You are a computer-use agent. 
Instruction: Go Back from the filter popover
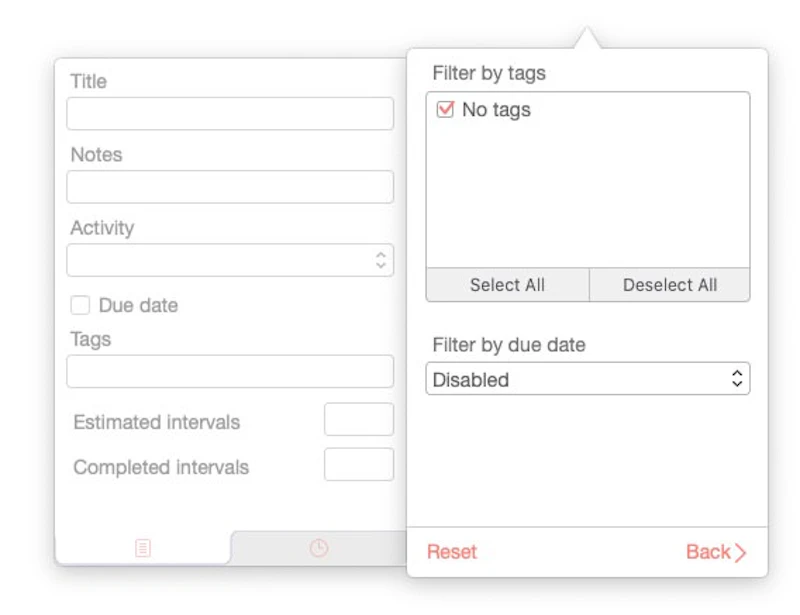click(708, 552)
